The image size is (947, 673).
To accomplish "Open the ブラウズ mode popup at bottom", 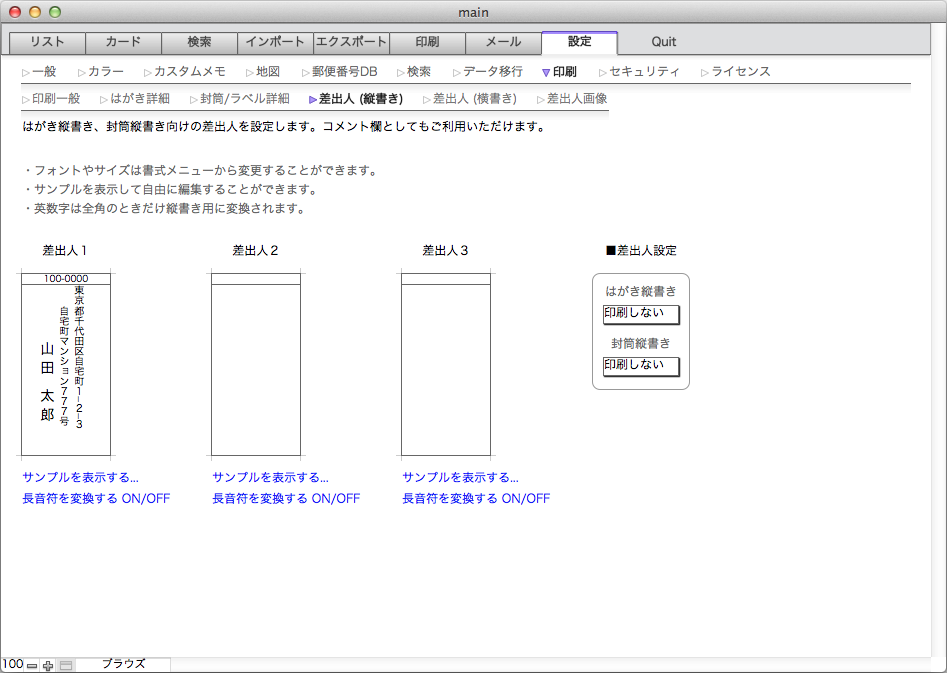I will (123, 664).
